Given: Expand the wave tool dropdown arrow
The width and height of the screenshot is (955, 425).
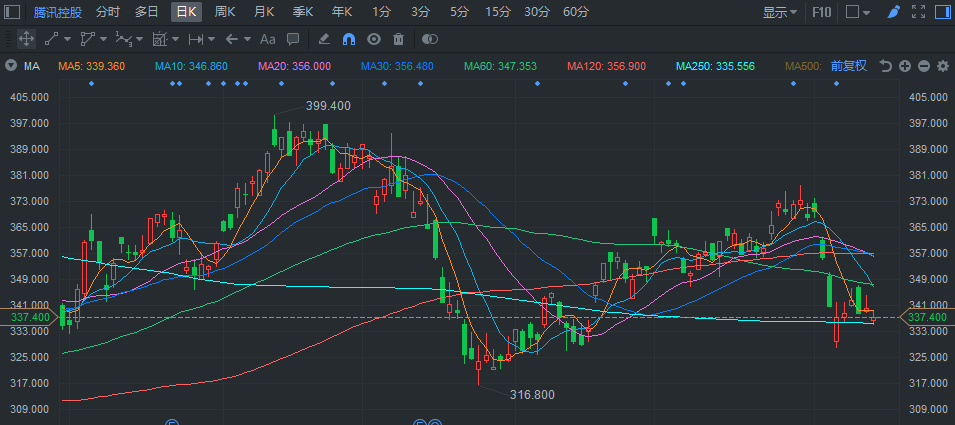Looking at the screenshot, I should coord(139,39).
